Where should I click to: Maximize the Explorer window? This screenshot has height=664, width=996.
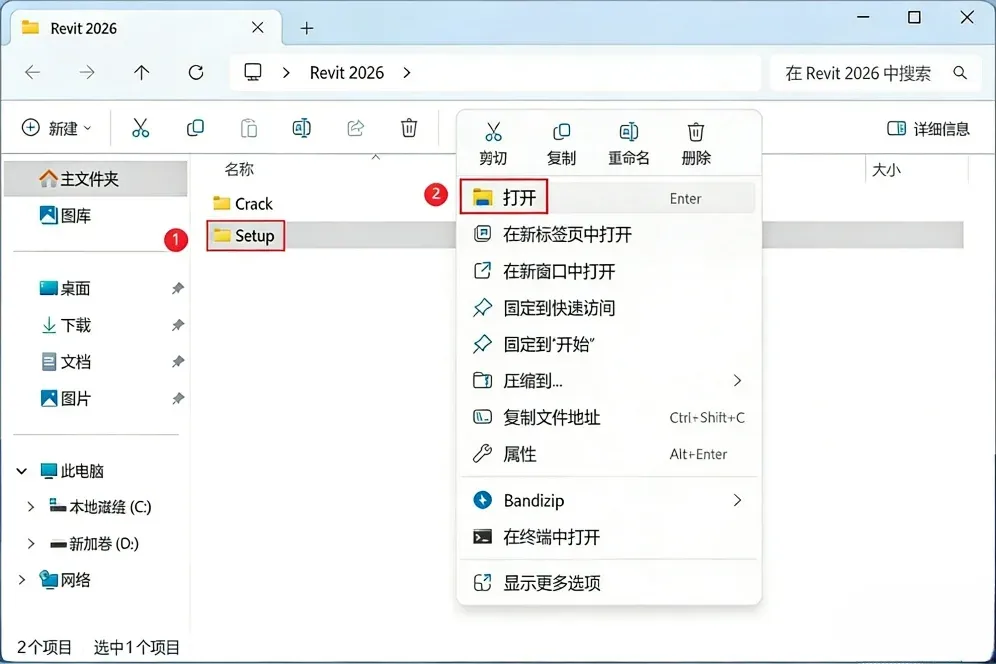pyautogui.click(x=913, y=17)
